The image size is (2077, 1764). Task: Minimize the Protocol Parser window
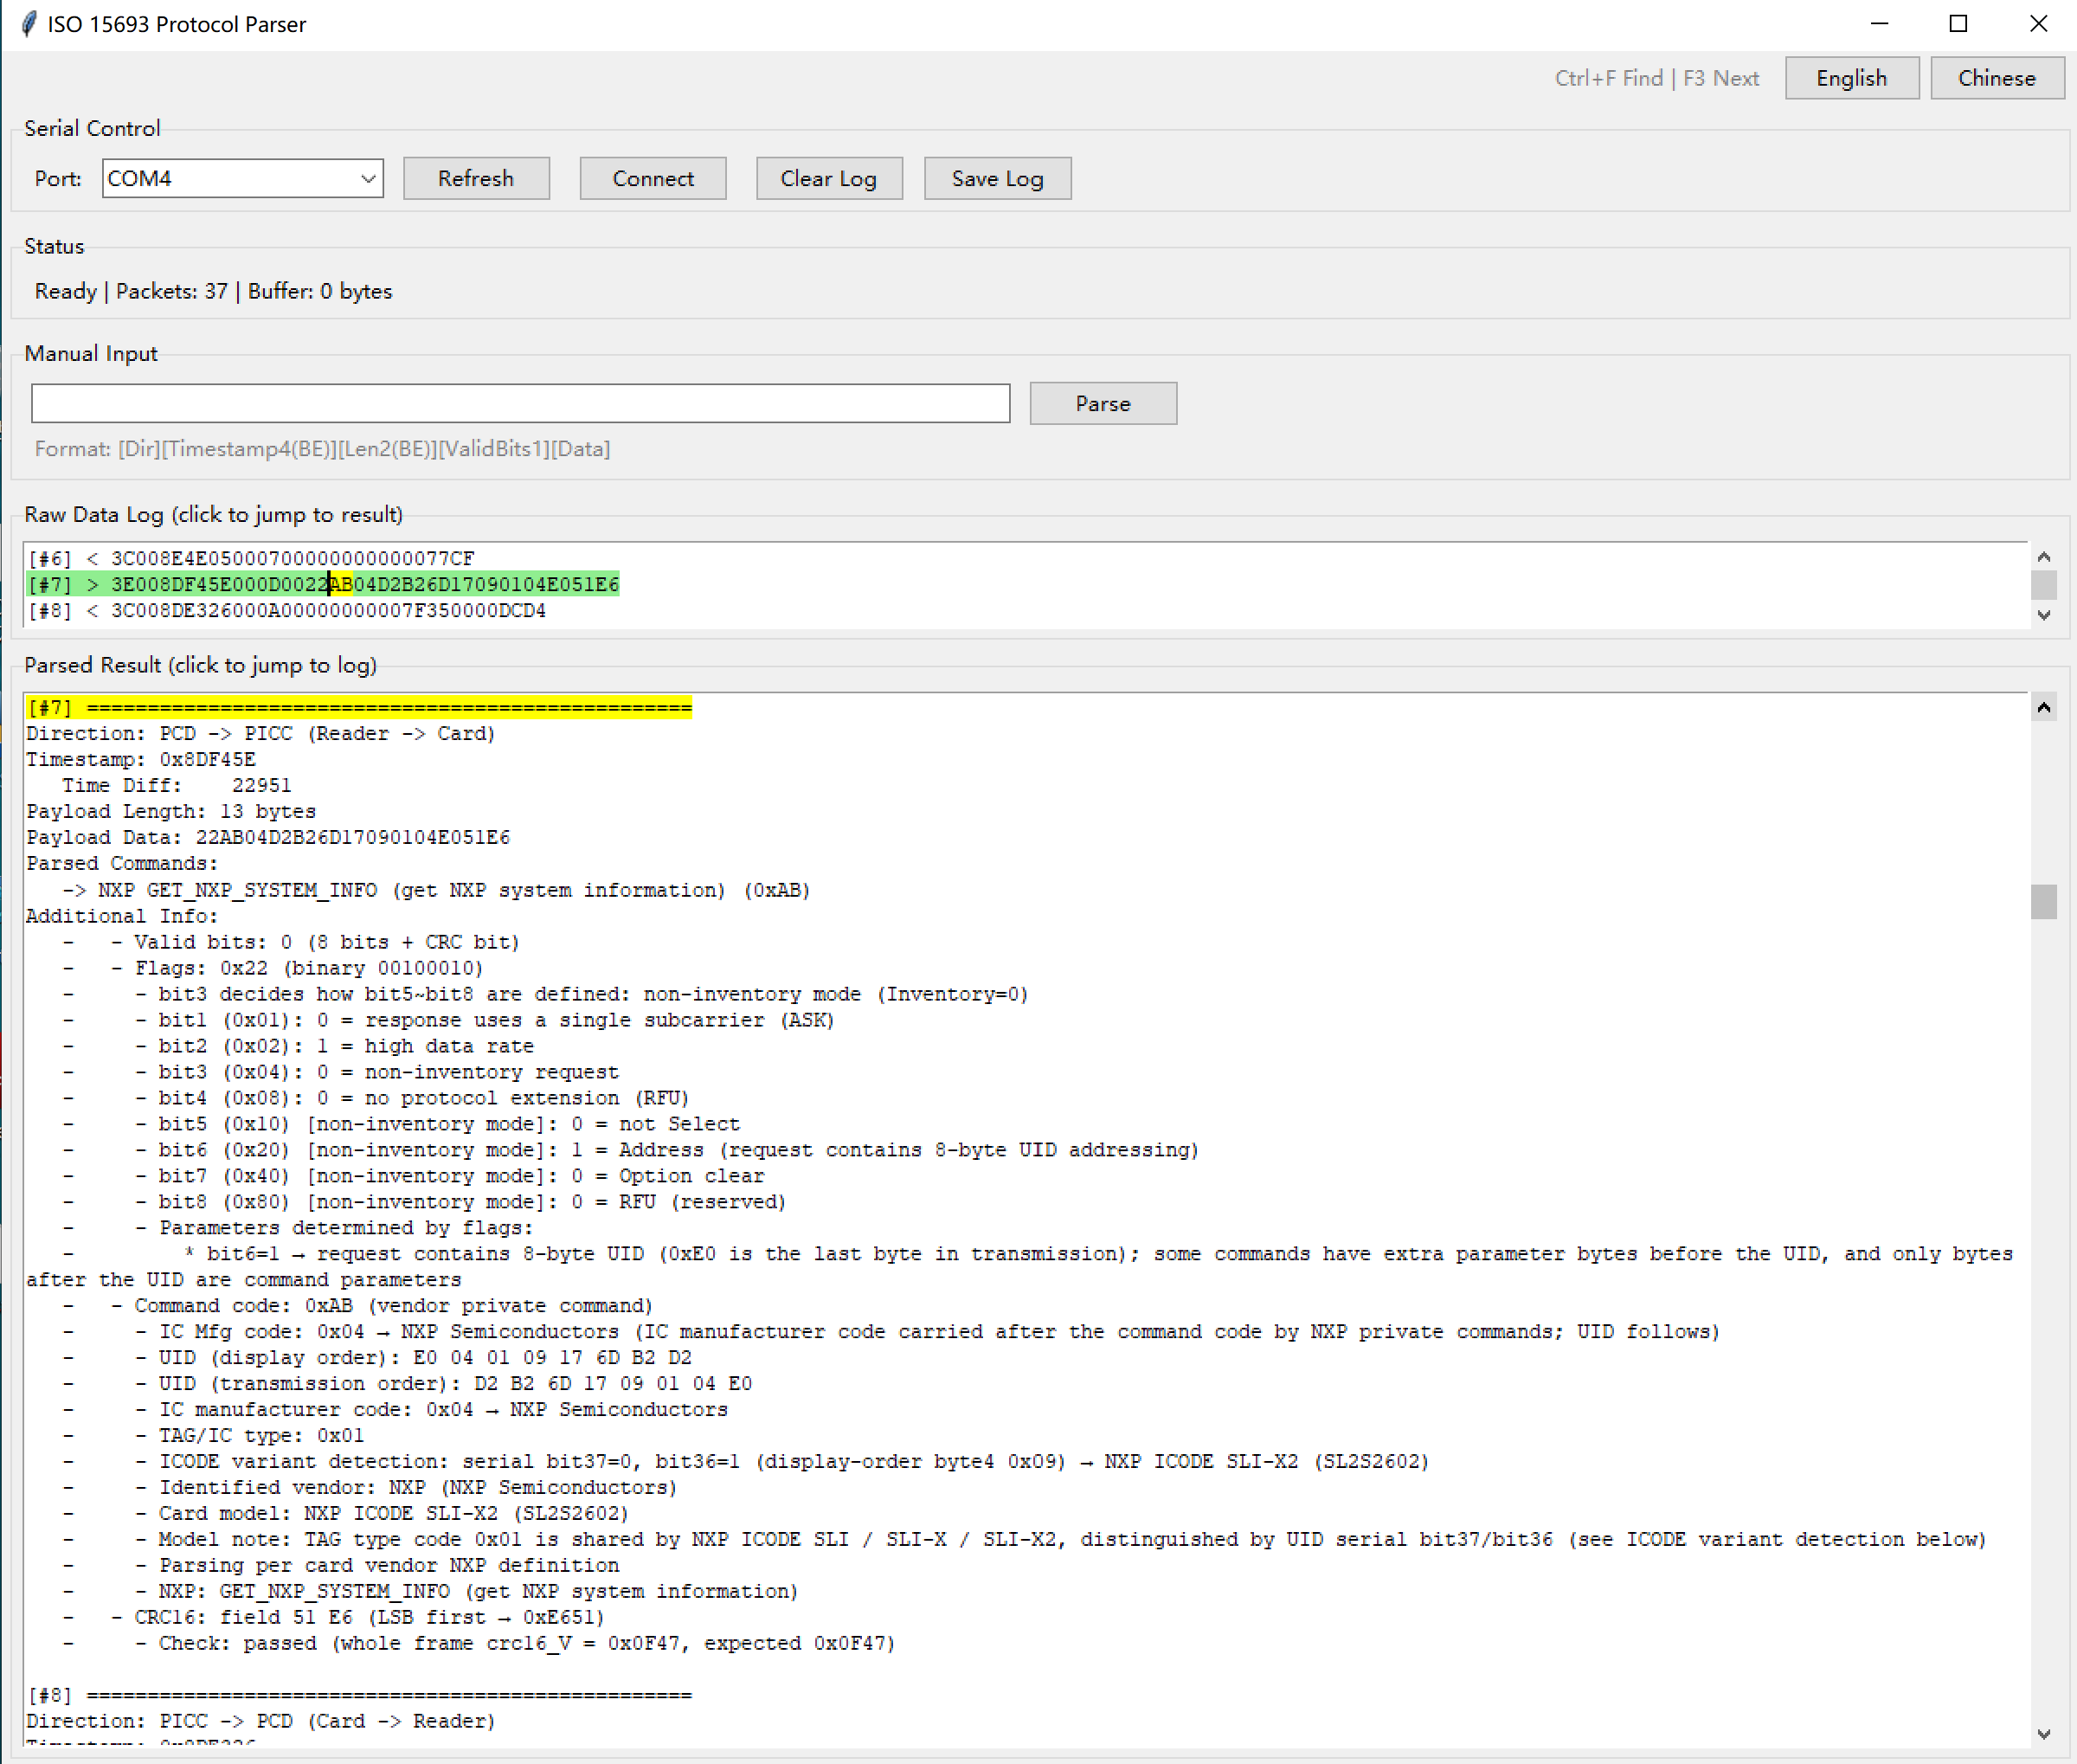1879,24
